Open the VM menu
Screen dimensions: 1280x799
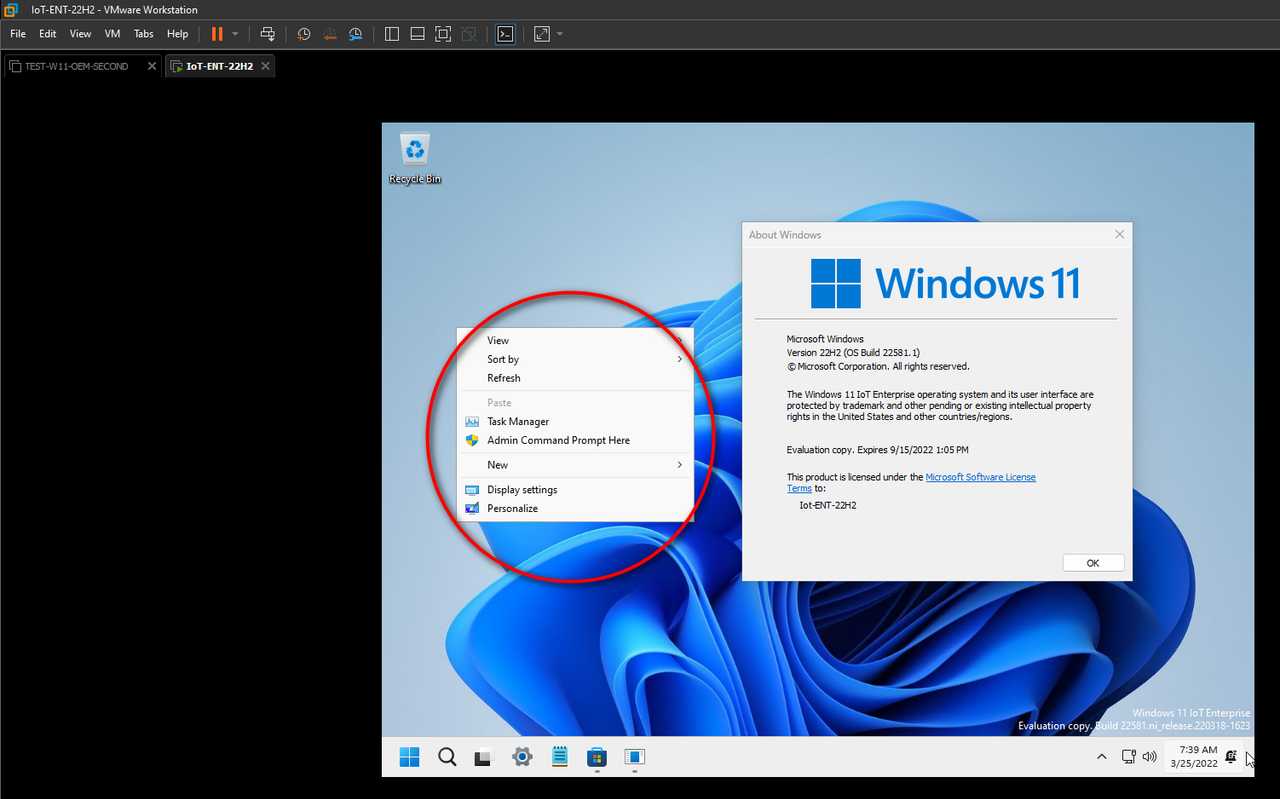(x=112, y=34)
